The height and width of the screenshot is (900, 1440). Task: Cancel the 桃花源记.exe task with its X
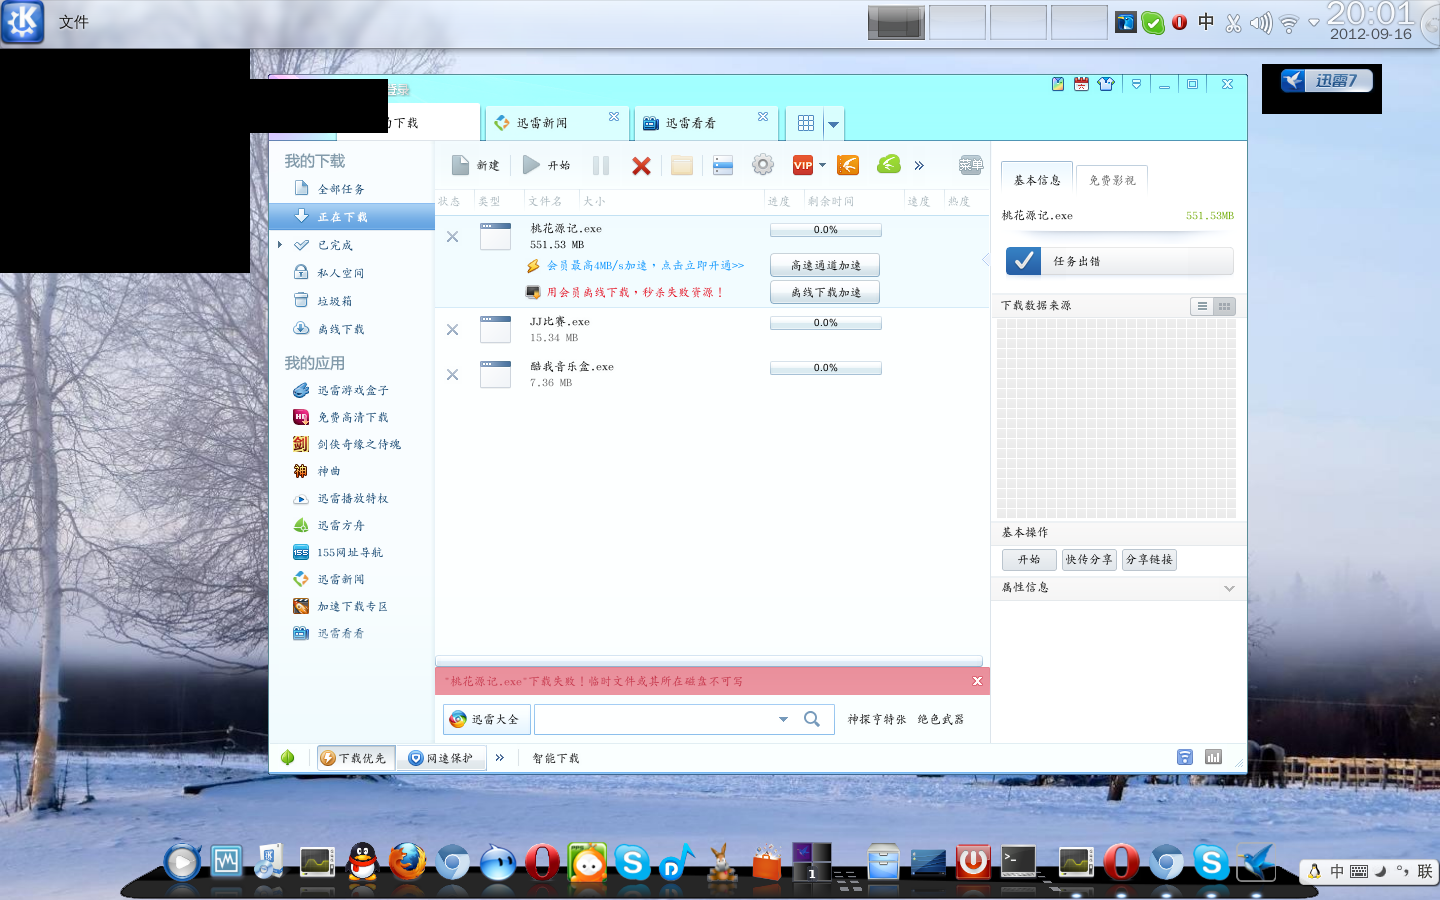point(452,237)
